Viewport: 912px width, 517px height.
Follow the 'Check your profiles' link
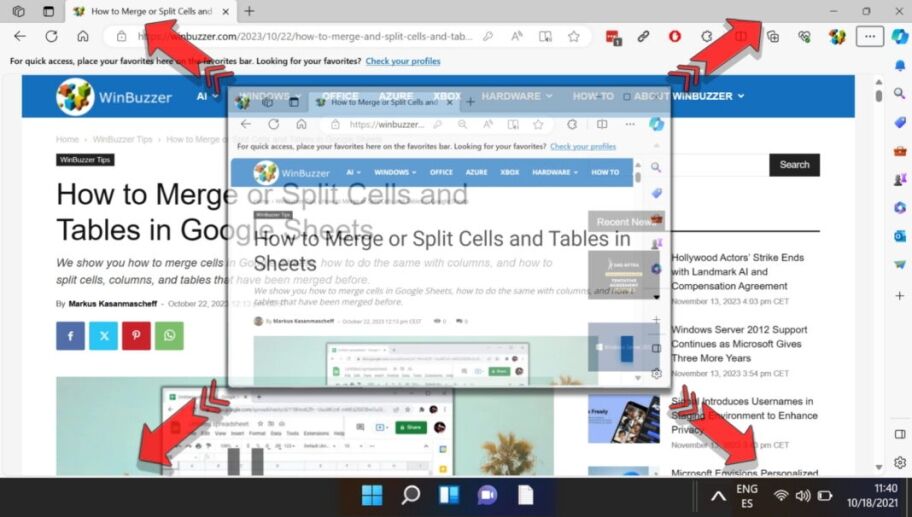coord(402,60)
